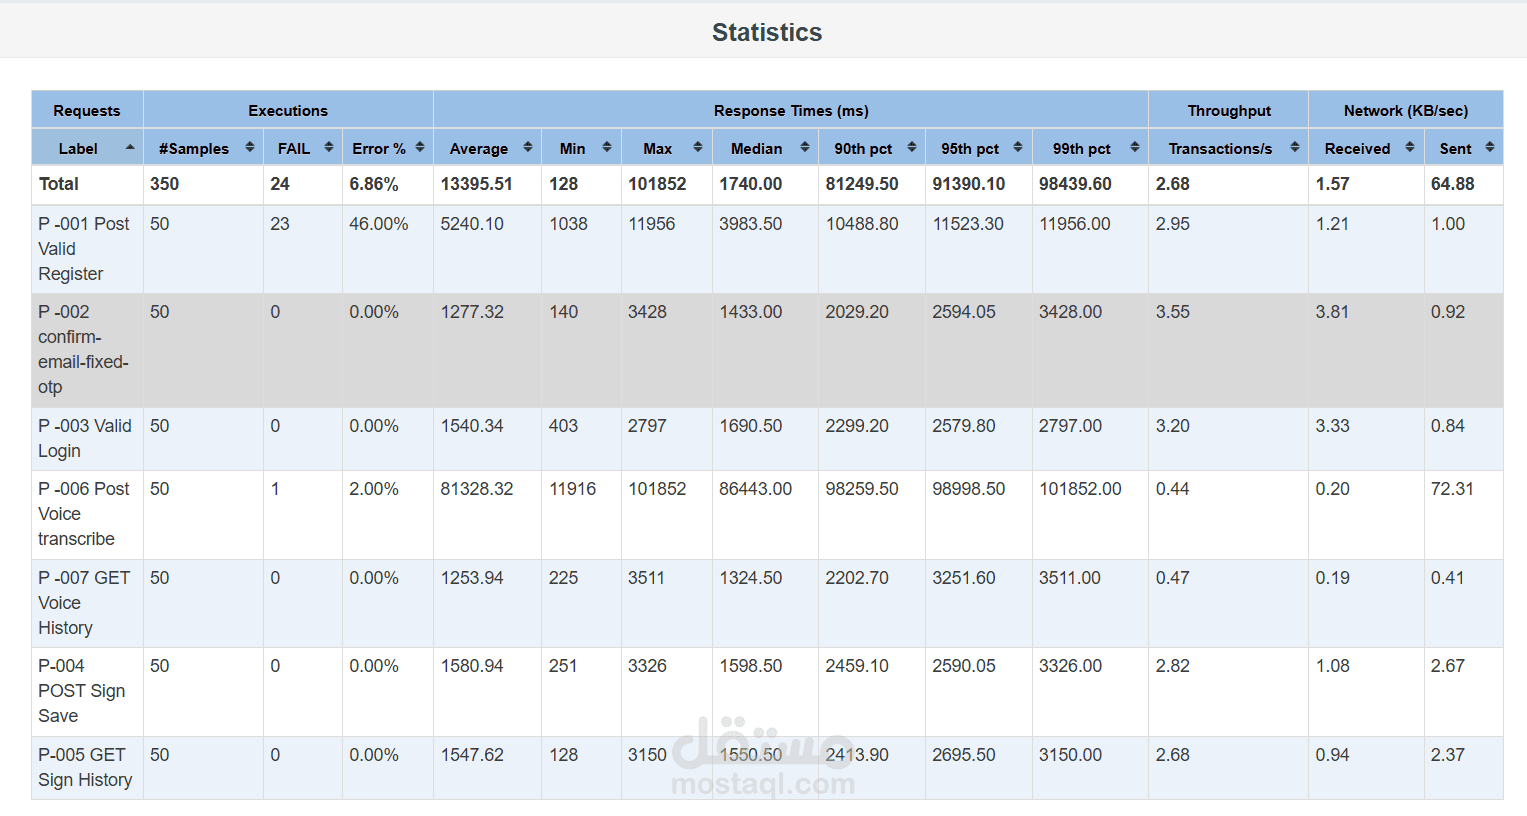Click the sort arrows beside Average
1527x816 pixels.
click(528, 147)
